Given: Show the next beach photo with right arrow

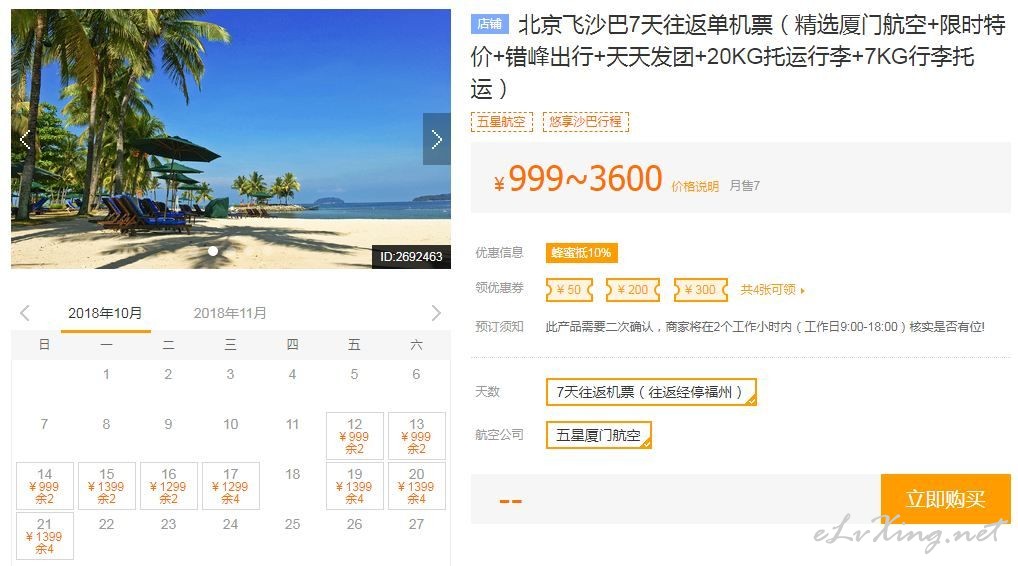Looking at the screenshot, I should [436, 139].
